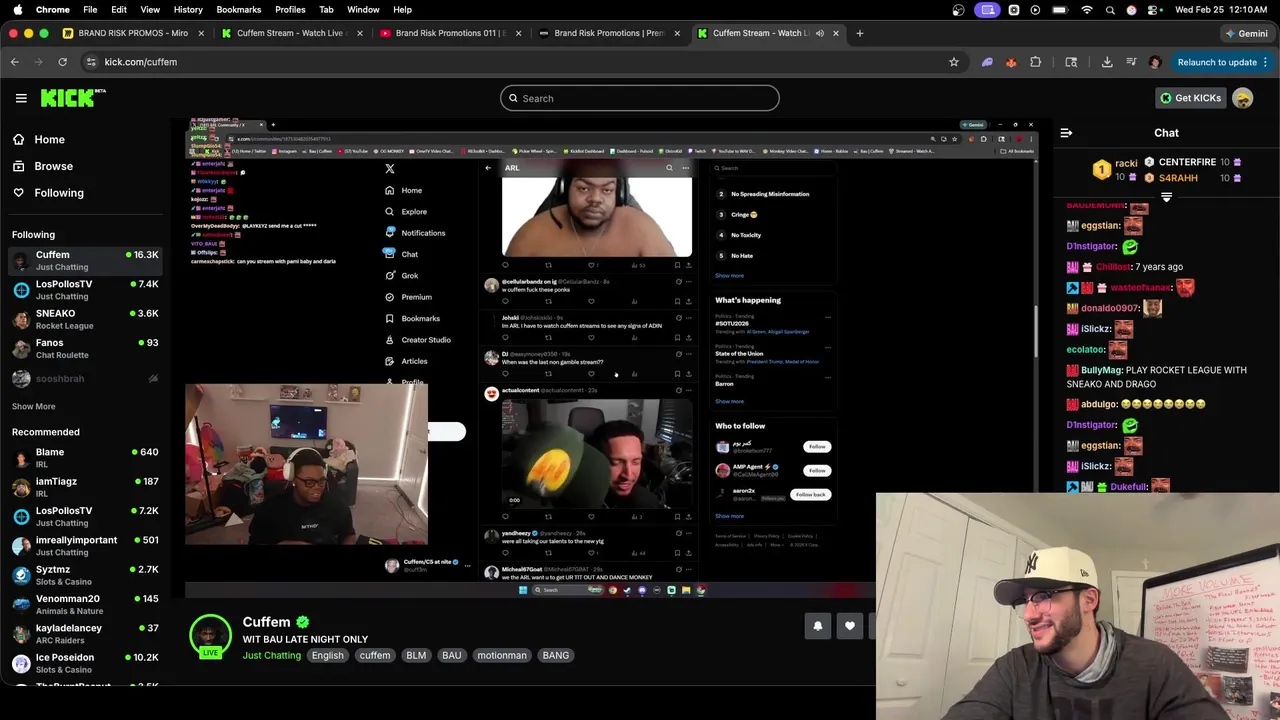Open the Profiles menu in menu bar
This screenshot has width=1280, height=720.
tap(290, 9)
